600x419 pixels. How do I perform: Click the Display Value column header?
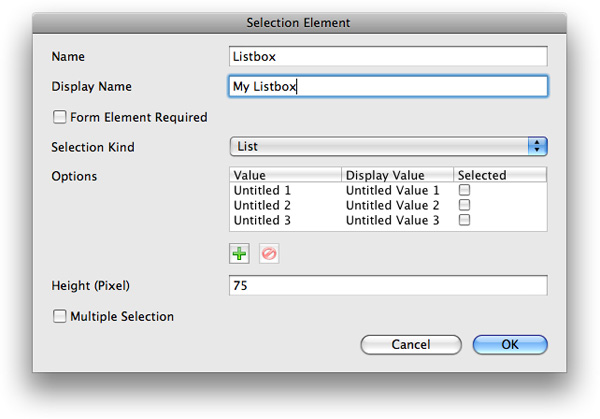coord(397,175)
